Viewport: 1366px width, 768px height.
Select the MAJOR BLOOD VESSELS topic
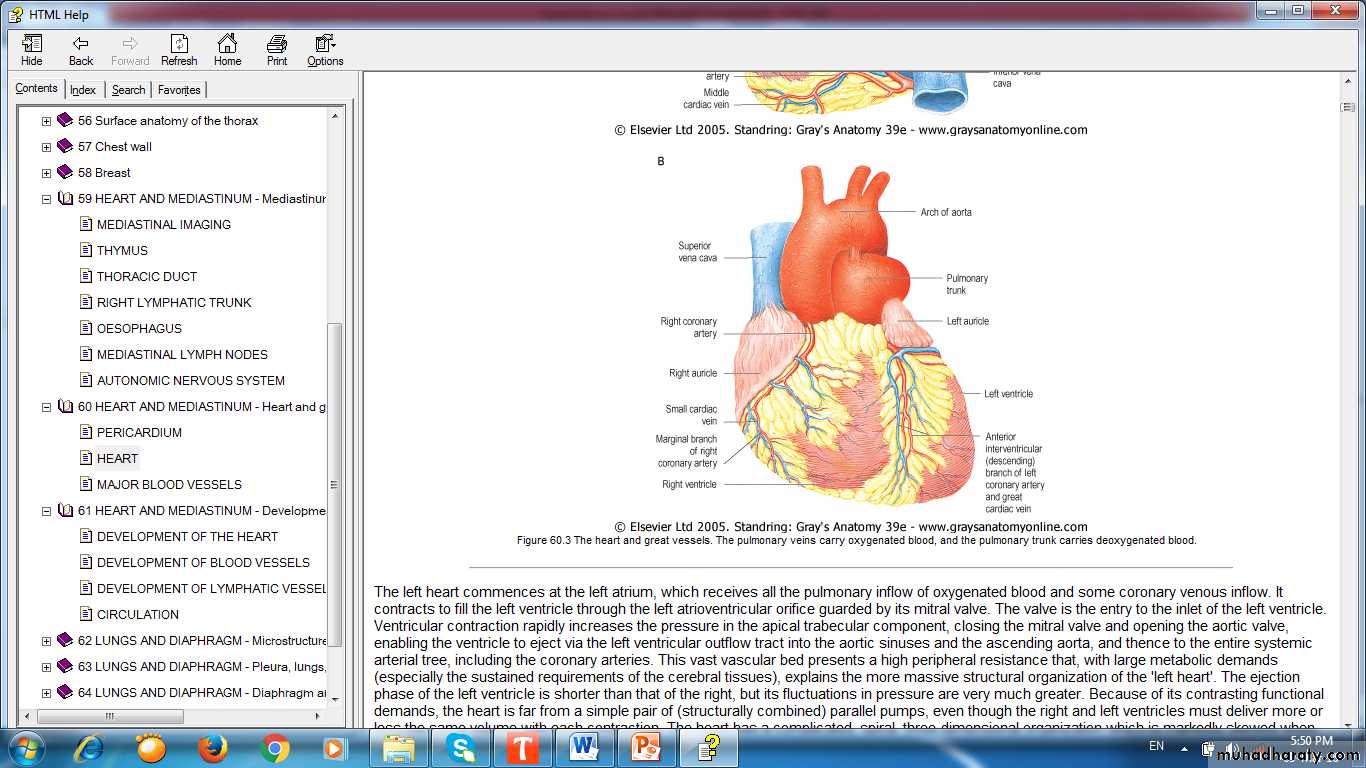(169, 485)
